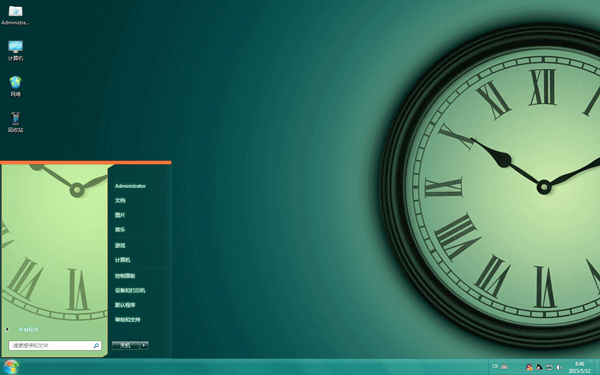Open 图片 (Pictures) in Start menu
This screenshot has width=600, height=375.
[x=120, y=215]
